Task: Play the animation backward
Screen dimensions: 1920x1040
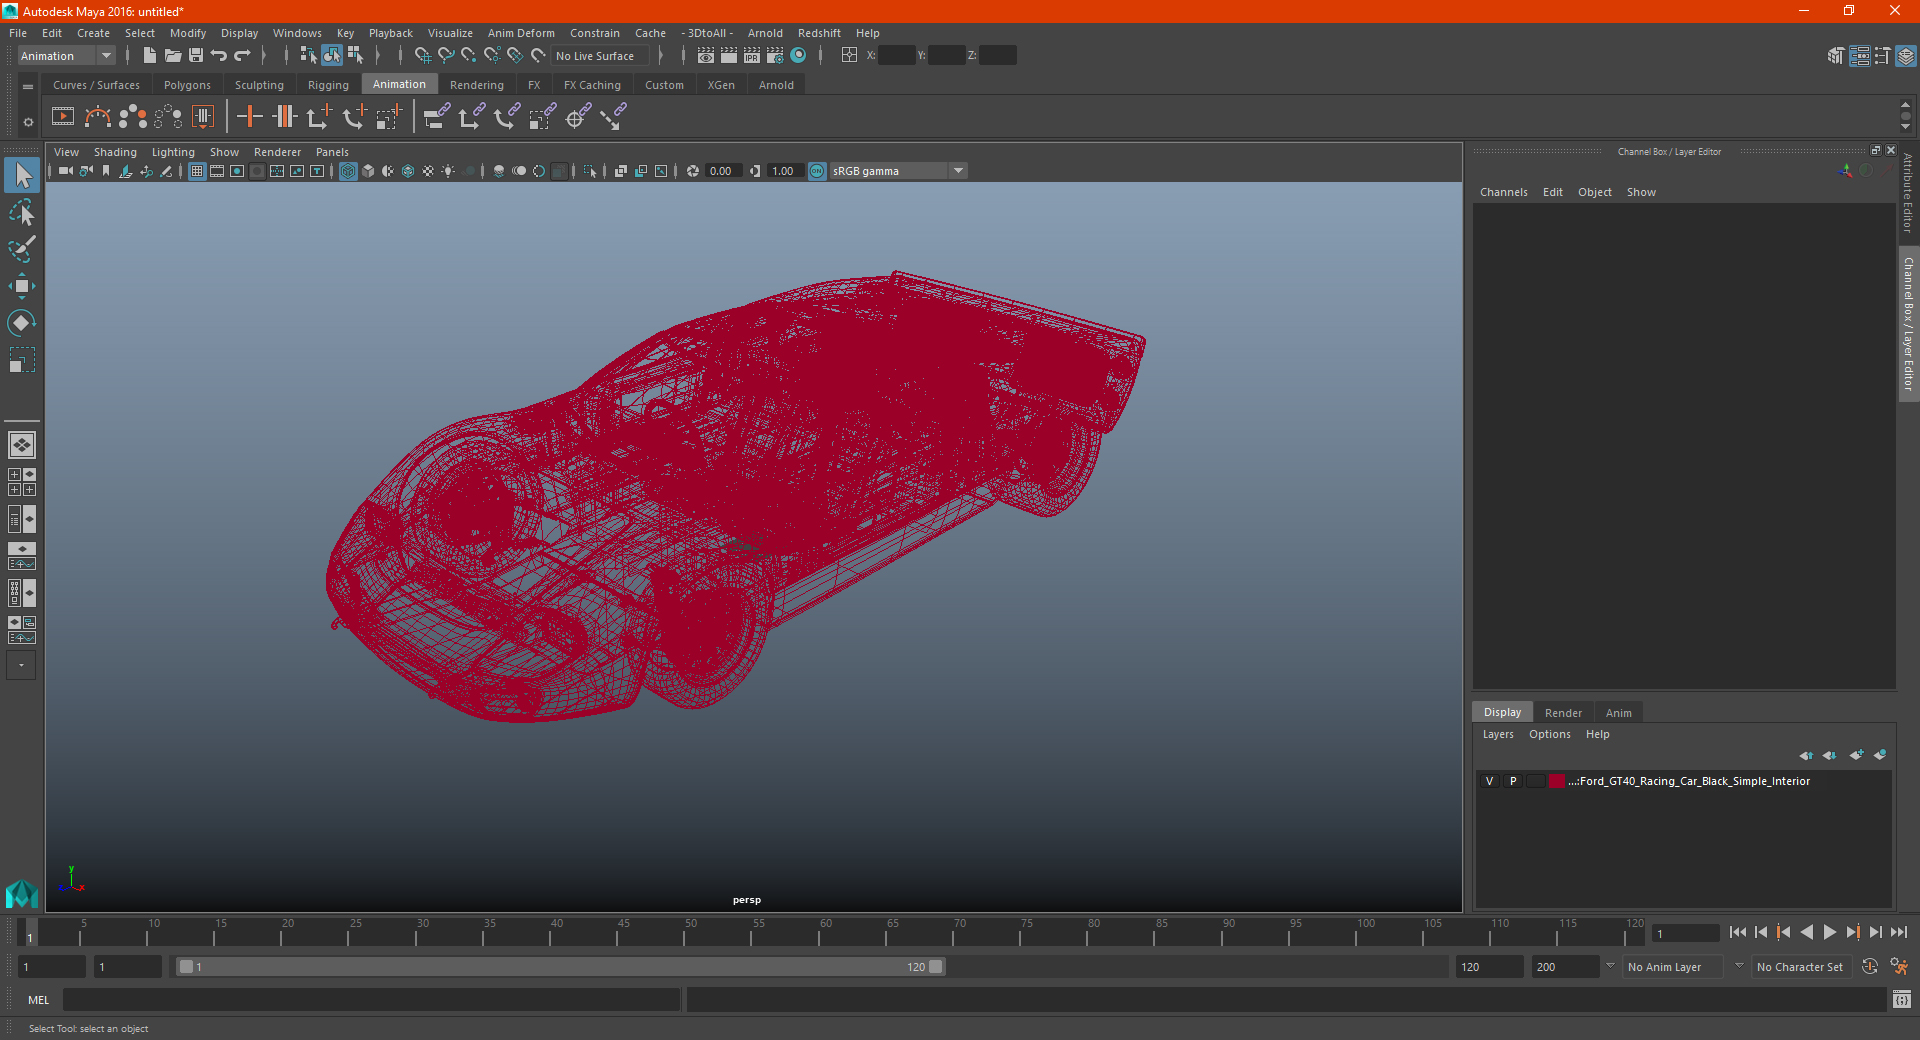Action: pos(1806,932)
